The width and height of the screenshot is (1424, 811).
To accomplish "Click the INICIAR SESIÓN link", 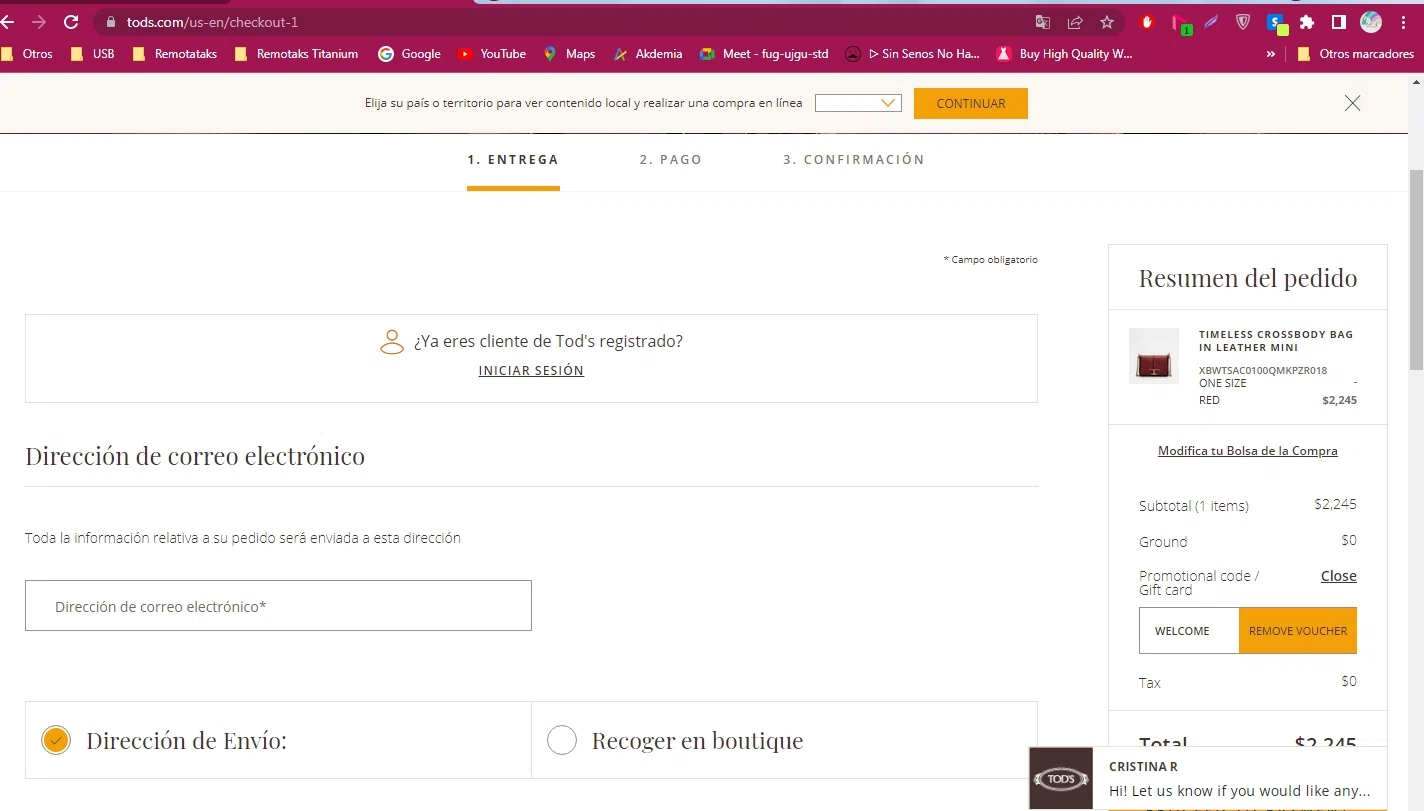I will pos(531,371).
